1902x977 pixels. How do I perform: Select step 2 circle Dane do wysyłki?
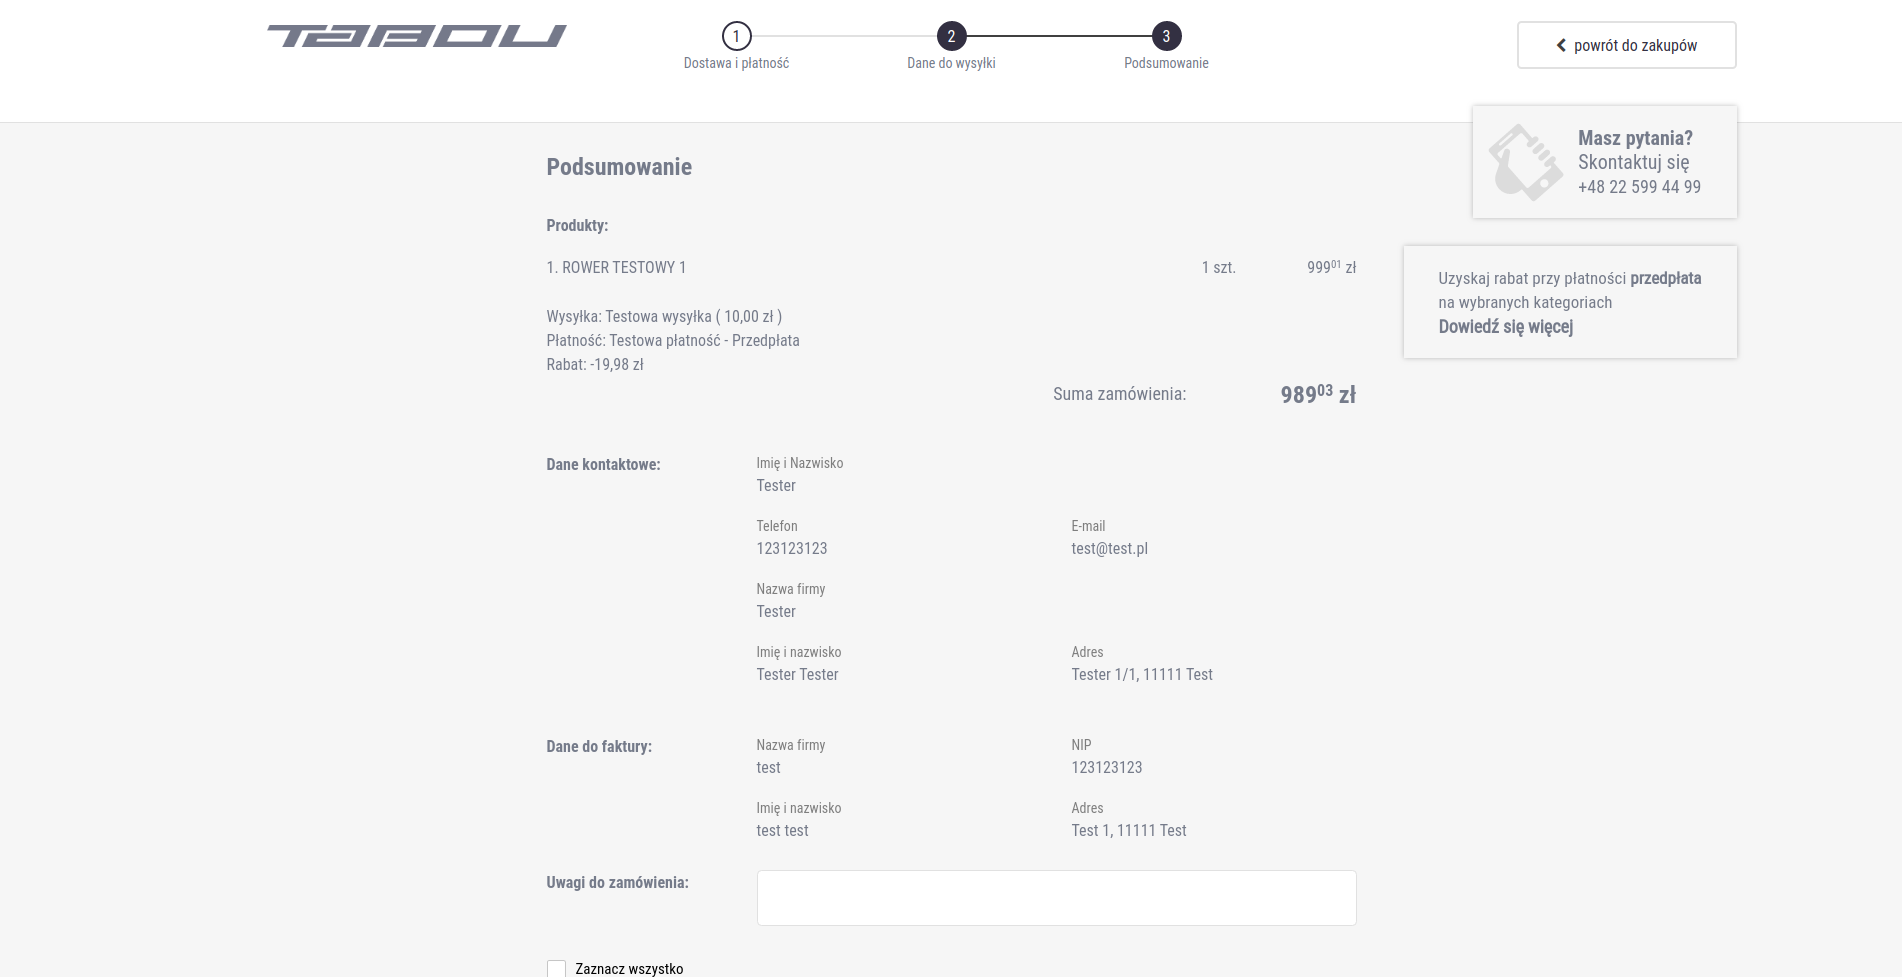point(951,36)
